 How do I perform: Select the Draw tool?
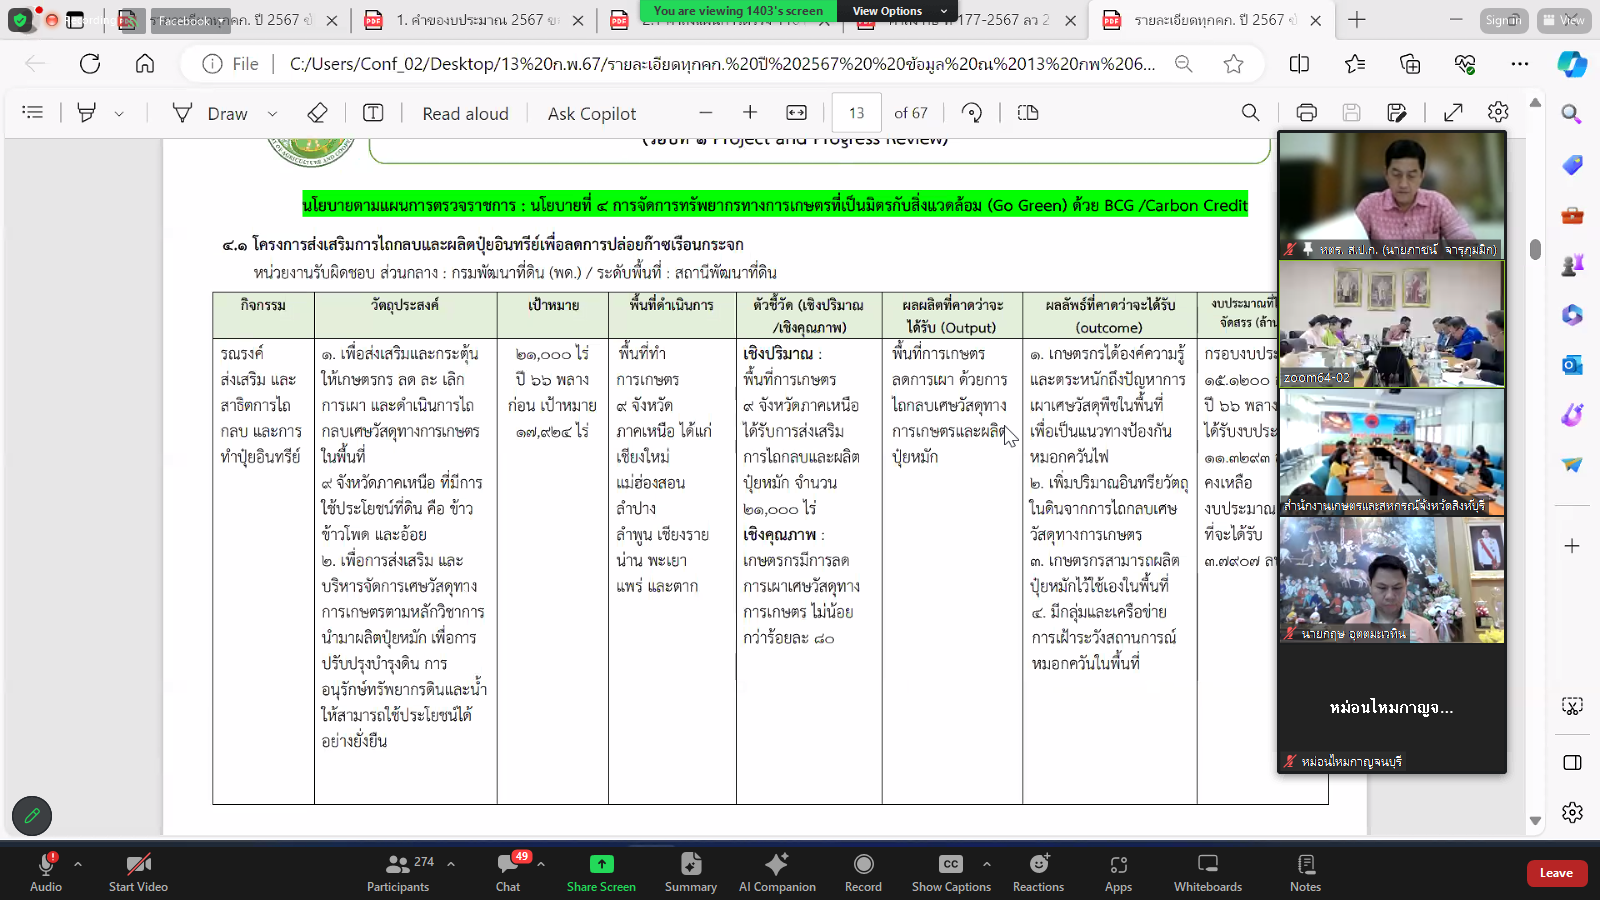pos(210,114)
